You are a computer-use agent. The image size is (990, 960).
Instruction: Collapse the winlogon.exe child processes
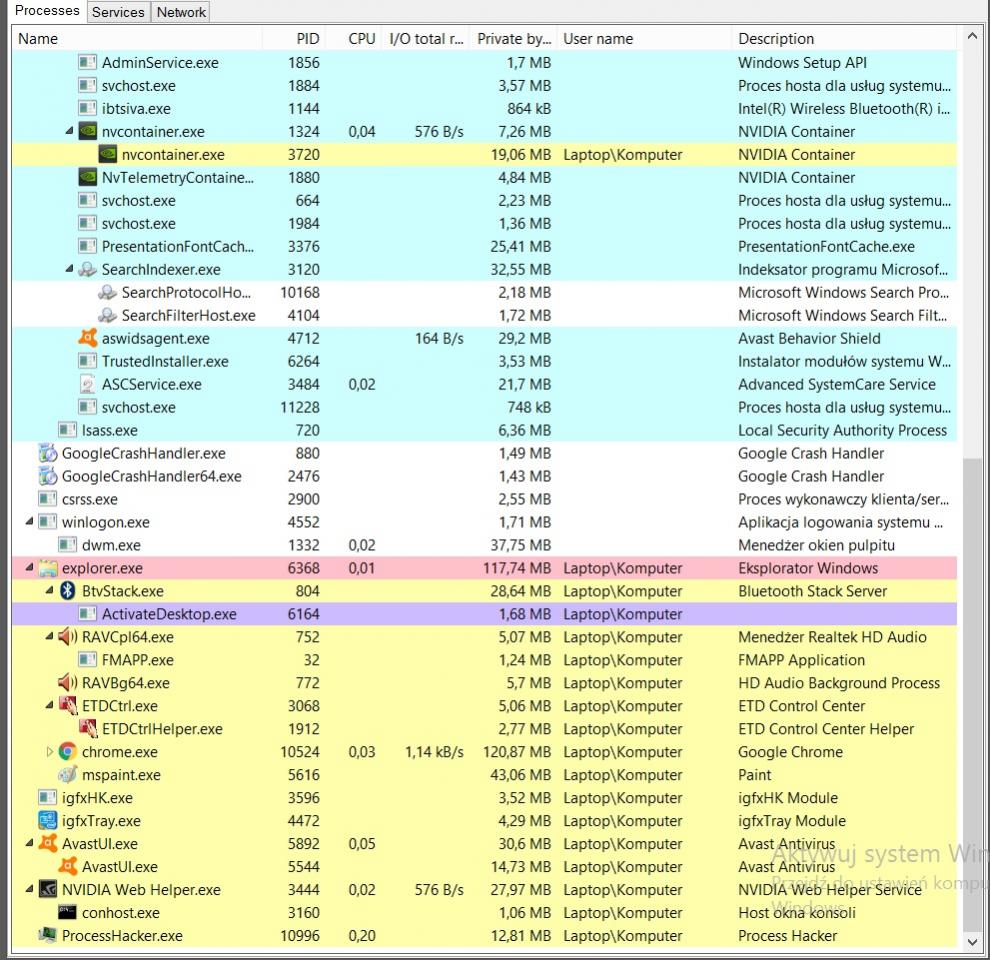(x=29, y=522)
